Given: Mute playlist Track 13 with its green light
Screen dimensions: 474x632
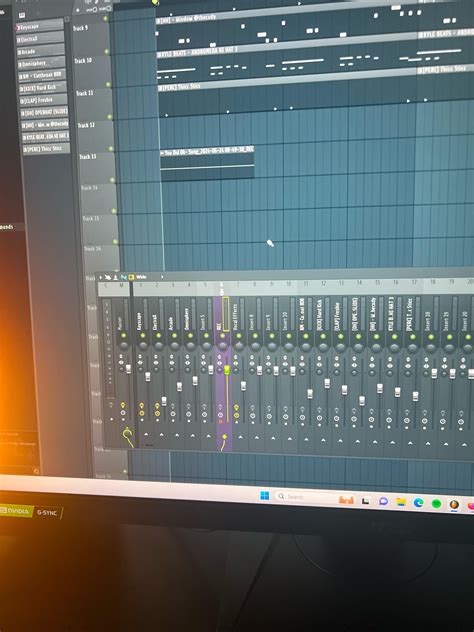Looking at the screenshot, I should [x=111, y=148].
